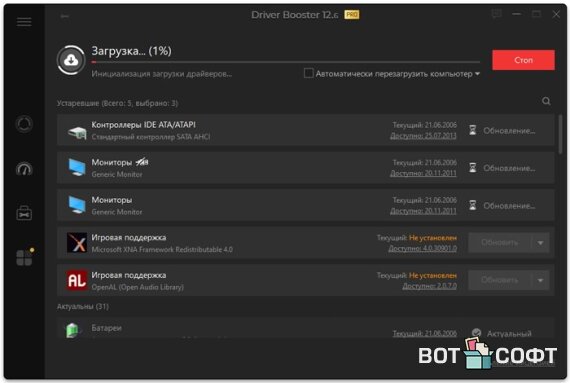This screenshot has width=570, height=383.
Task: Open Доступно 2.0.7.0 link for OpenAL
Action: pos(429,286)
